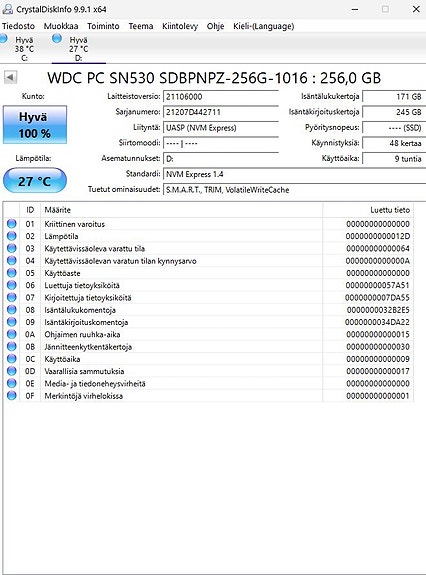Image resolution: width=426 pixels, height=575 pixels.
Task: Open the Ohje menu
Action: pos(215,26)
